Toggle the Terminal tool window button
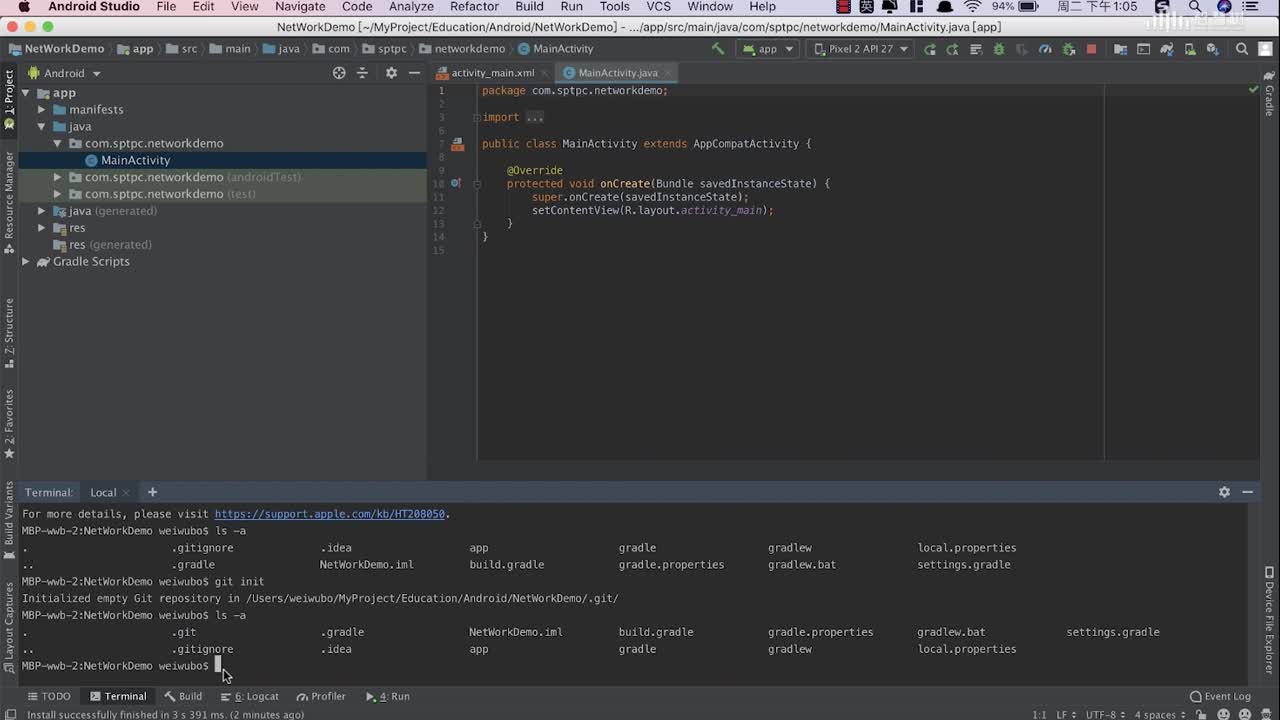 click(x=118, y=696)
